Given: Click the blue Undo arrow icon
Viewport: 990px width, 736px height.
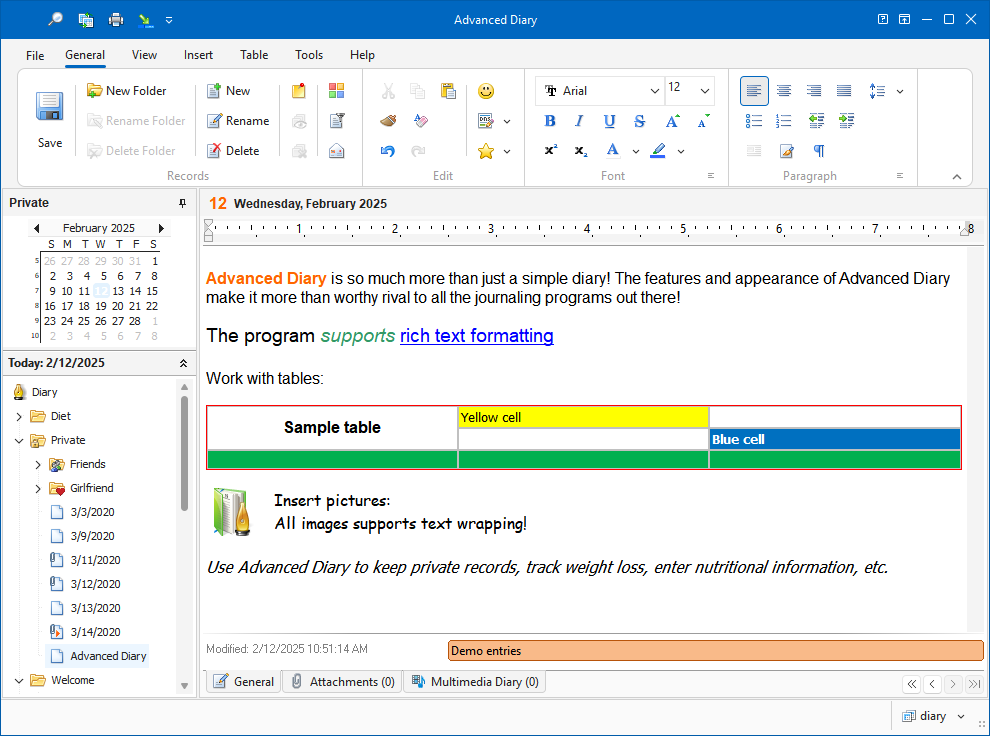Looking at the screenshot, I should click(x=388, y=151).
